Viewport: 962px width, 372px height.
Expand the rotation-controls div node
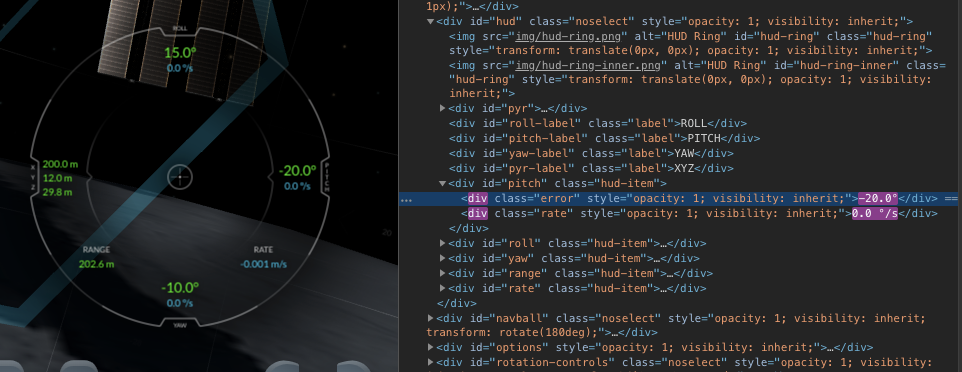[x=430, y=362]
